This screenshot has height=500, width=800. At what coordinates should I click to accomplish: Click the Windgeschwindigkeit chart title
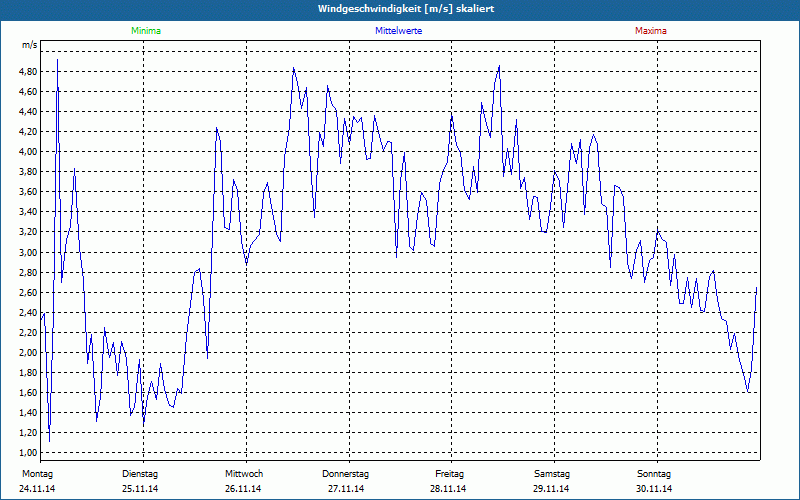click(406, 9)
